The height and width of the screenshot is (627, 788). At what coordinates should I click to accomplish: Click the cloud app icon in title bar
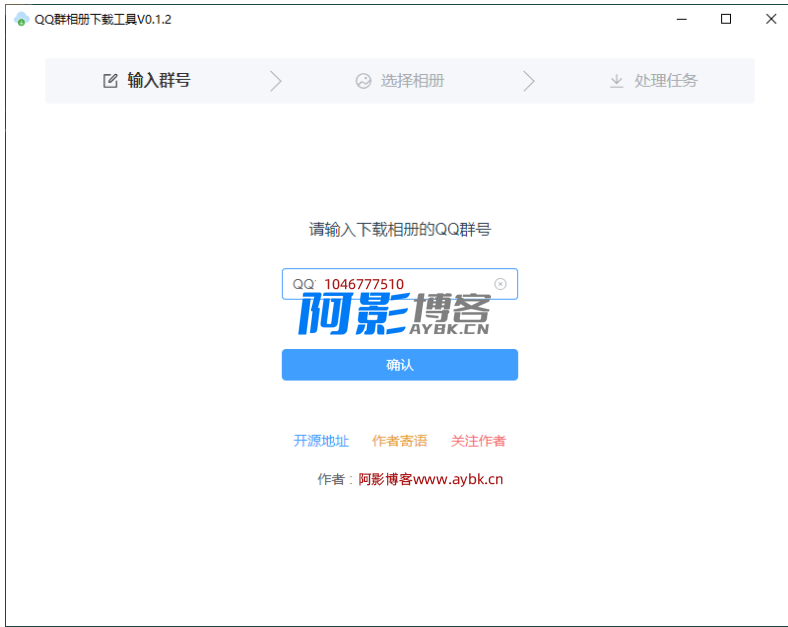click(21, 20)
